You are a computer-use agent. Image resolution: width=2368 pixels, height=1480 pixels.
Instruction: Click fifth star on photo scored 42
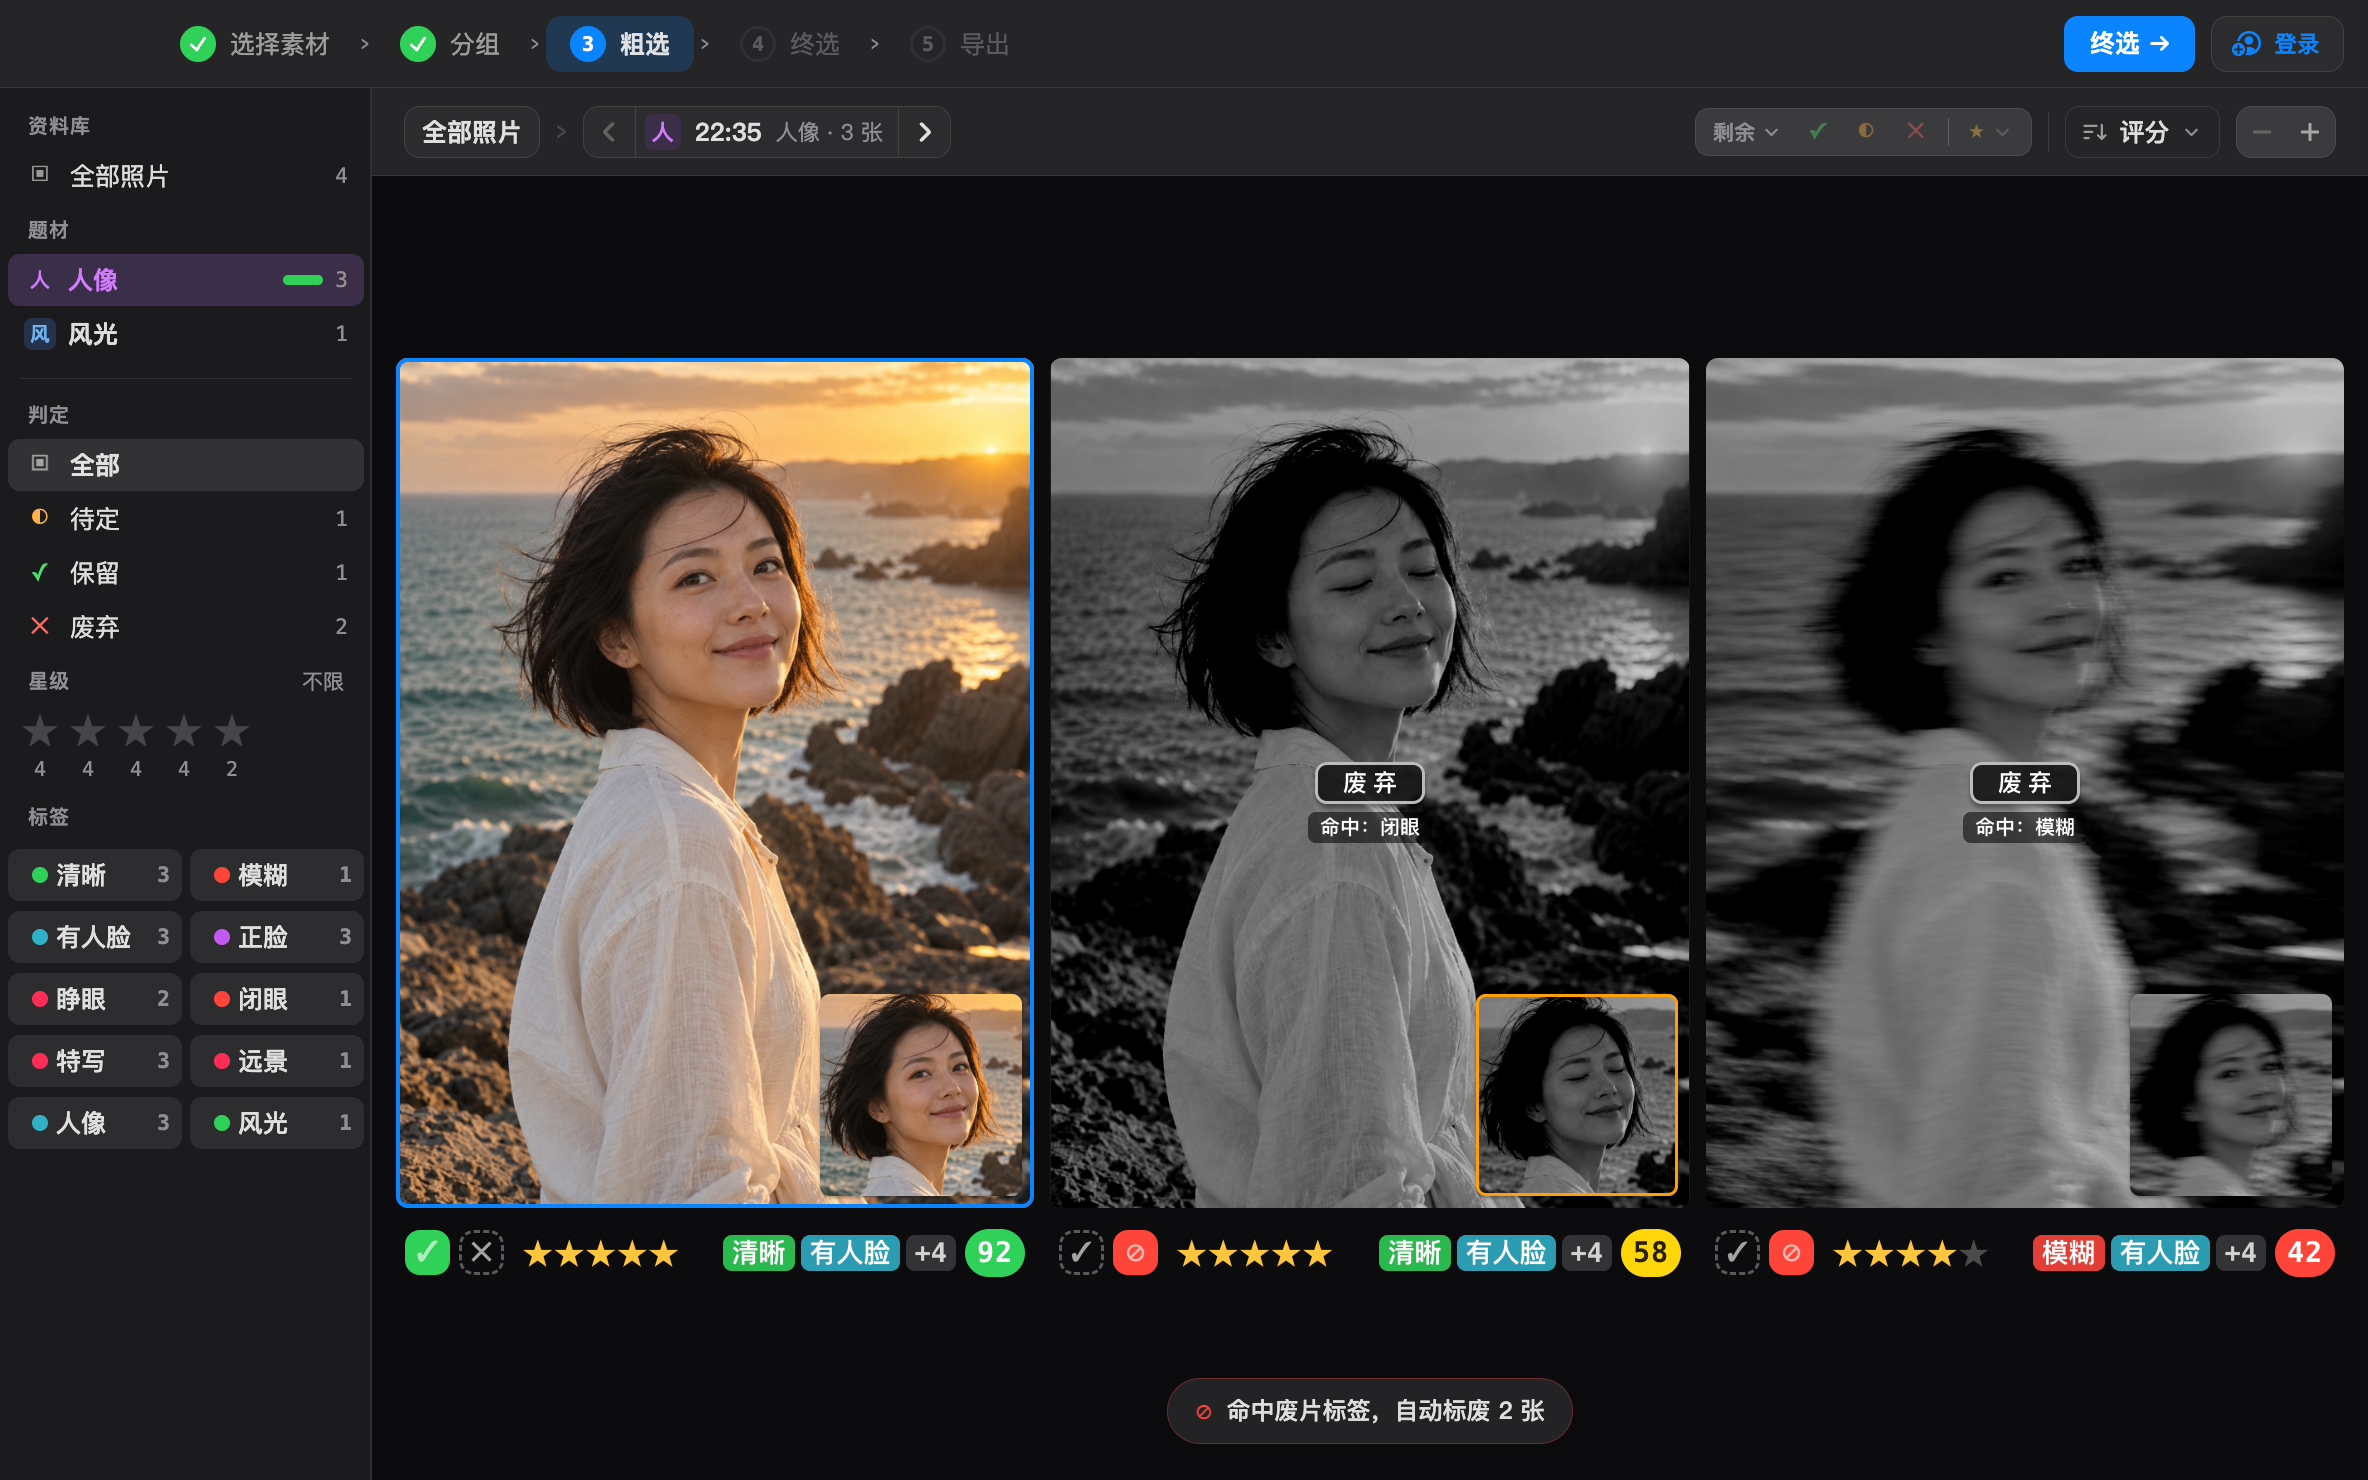pyautogui.click(x=1973, y=1253)
